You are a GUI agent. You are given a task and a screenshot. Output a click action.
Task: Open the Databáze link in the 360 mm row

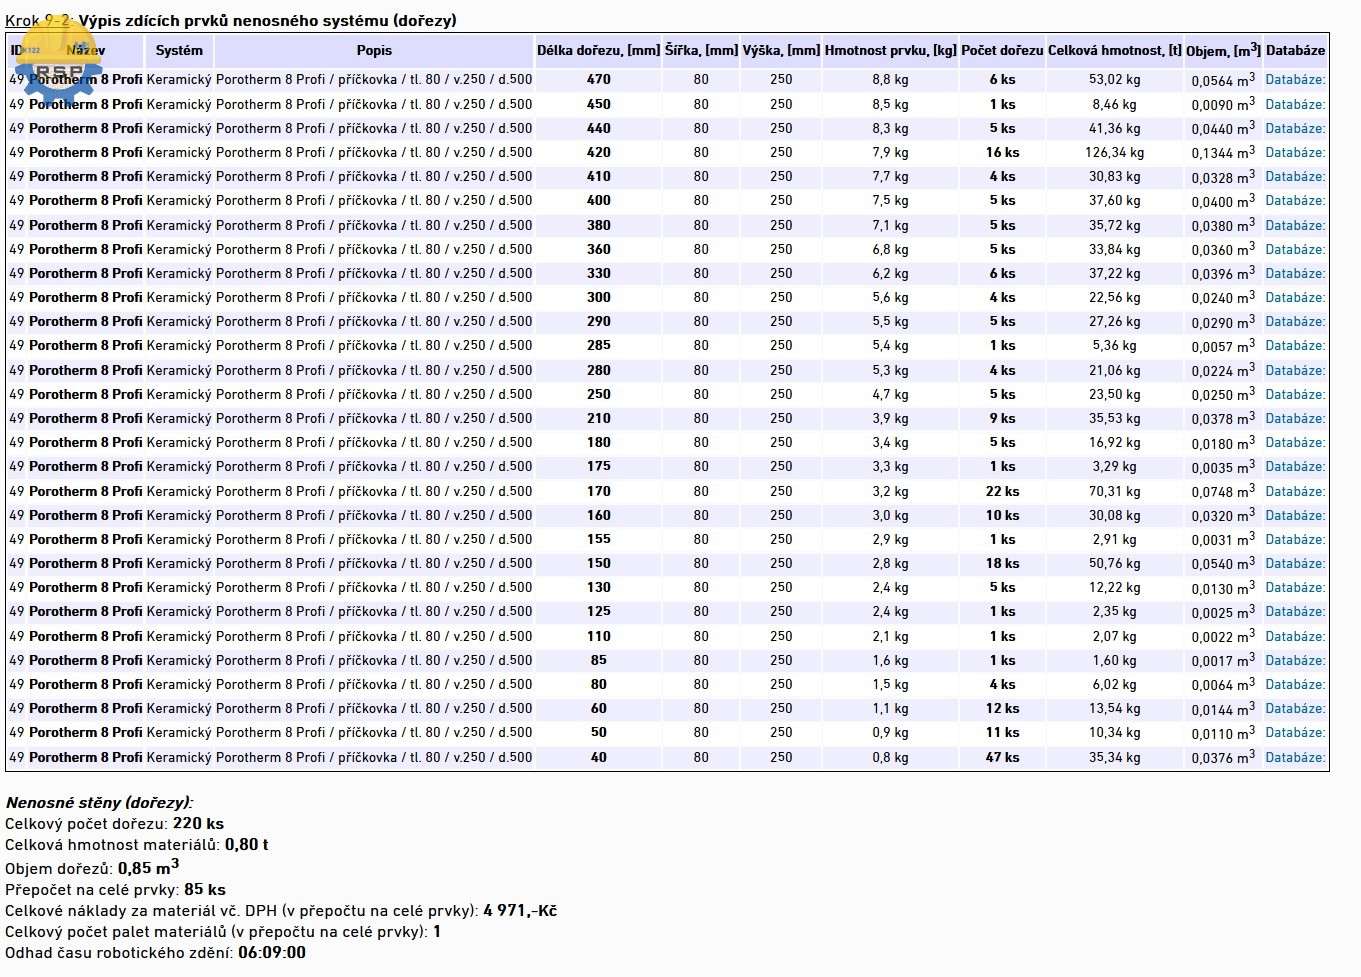point(1295,249)
